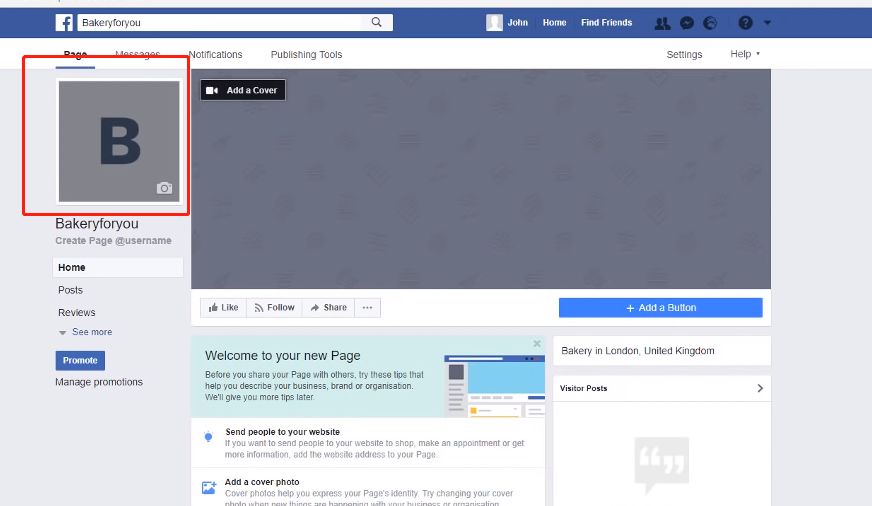Open friend requests icon
The height and width of the screenshot is (506, 872).
pos(662,23)
